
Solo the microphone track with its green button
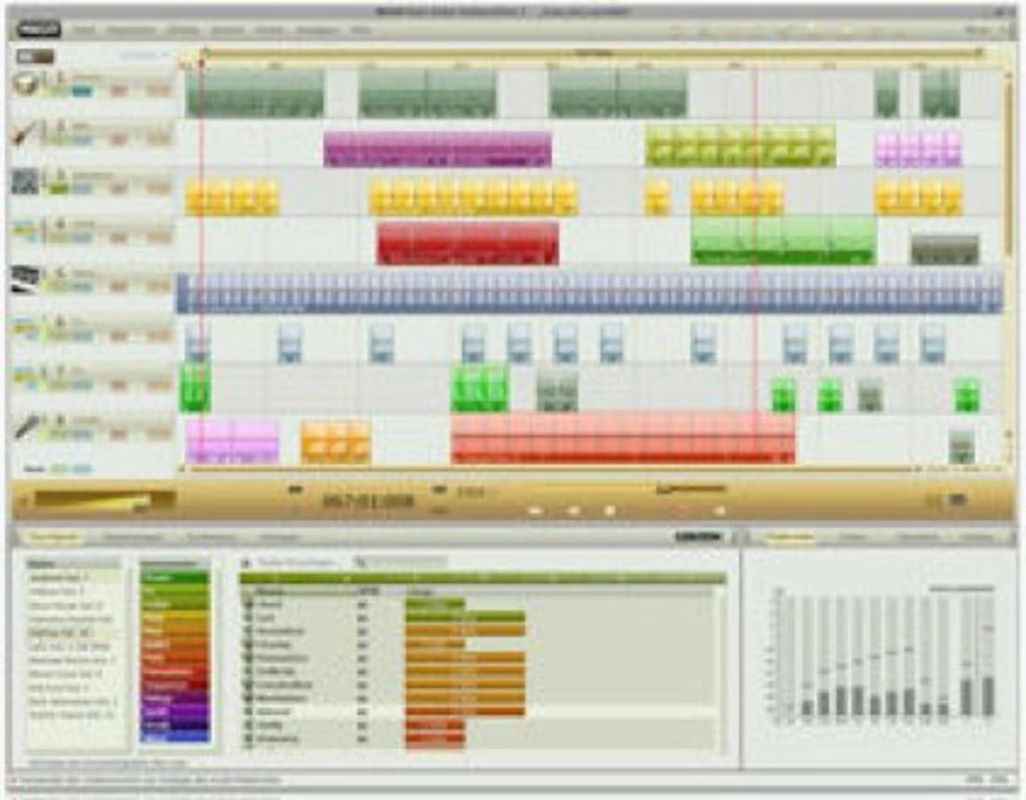pyautogui.click(x=59, y=434)
